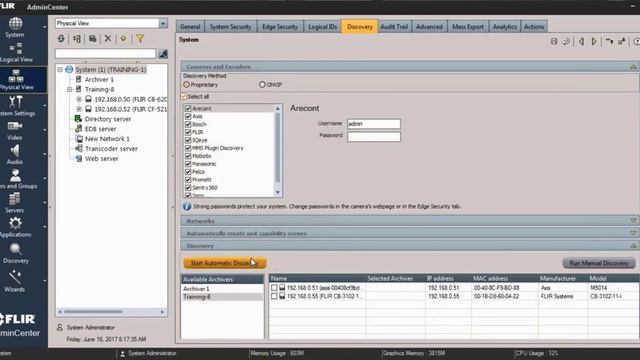Select the ONVIF discovery method

tap(262, 84)
